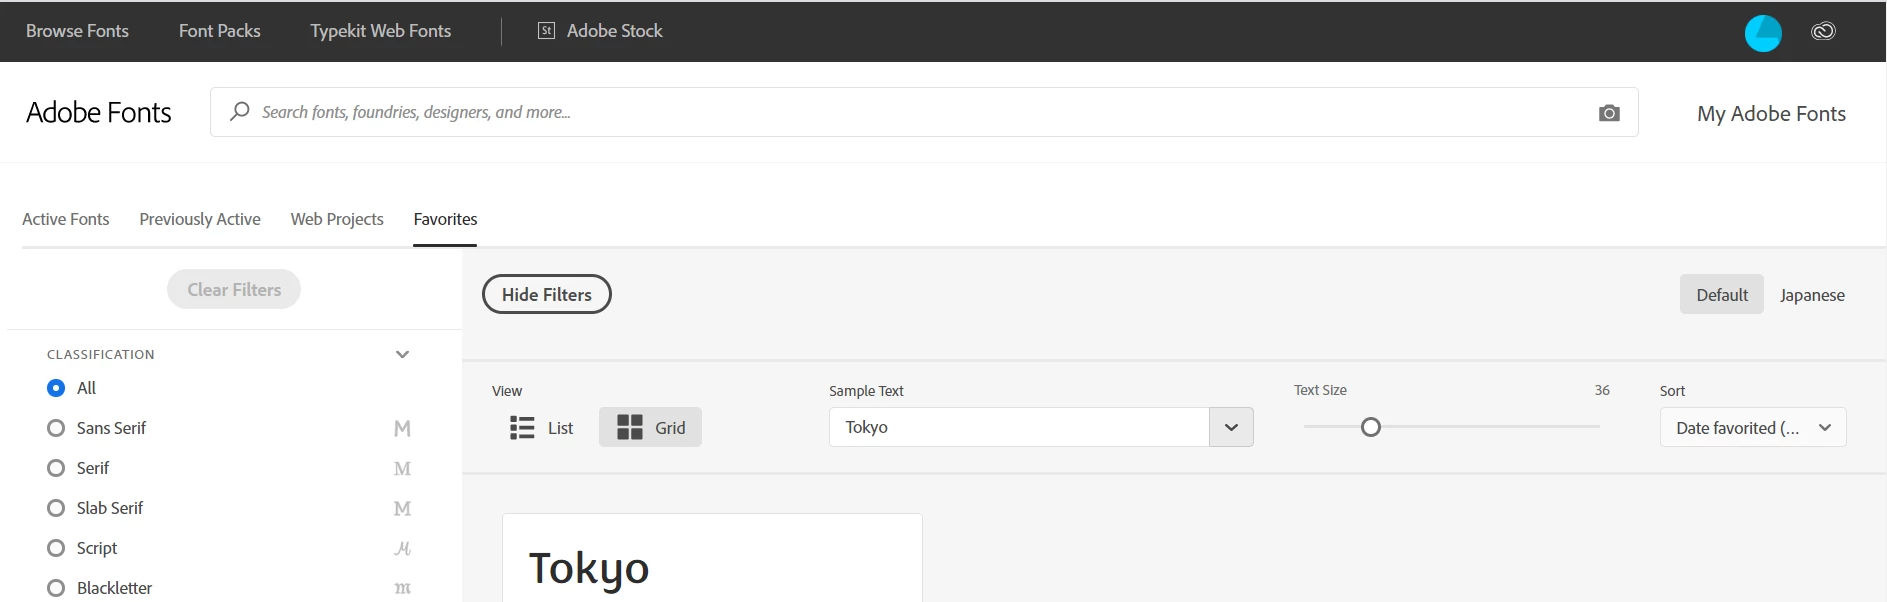The width and height of the screenshot is (1887, 602).
Task: Go to Browse Fonts menu
Action: coord(77,31)
